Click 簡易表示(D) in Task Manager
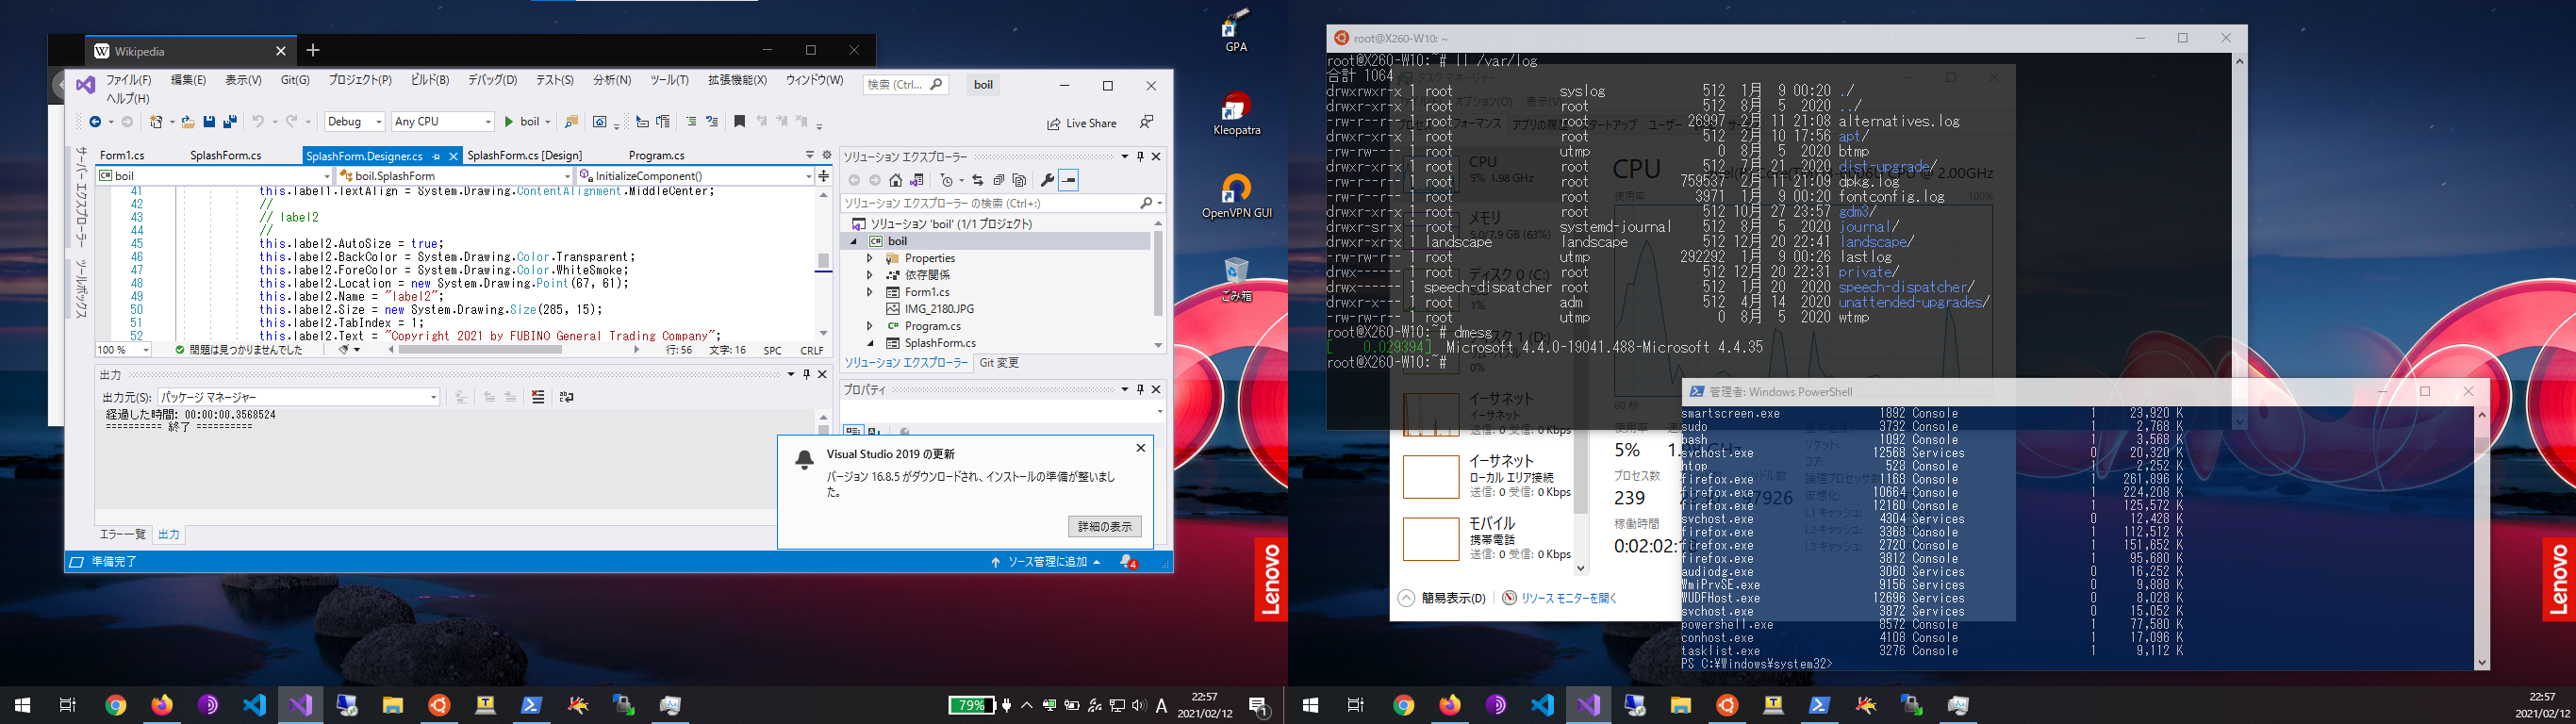 [1442, 598]
